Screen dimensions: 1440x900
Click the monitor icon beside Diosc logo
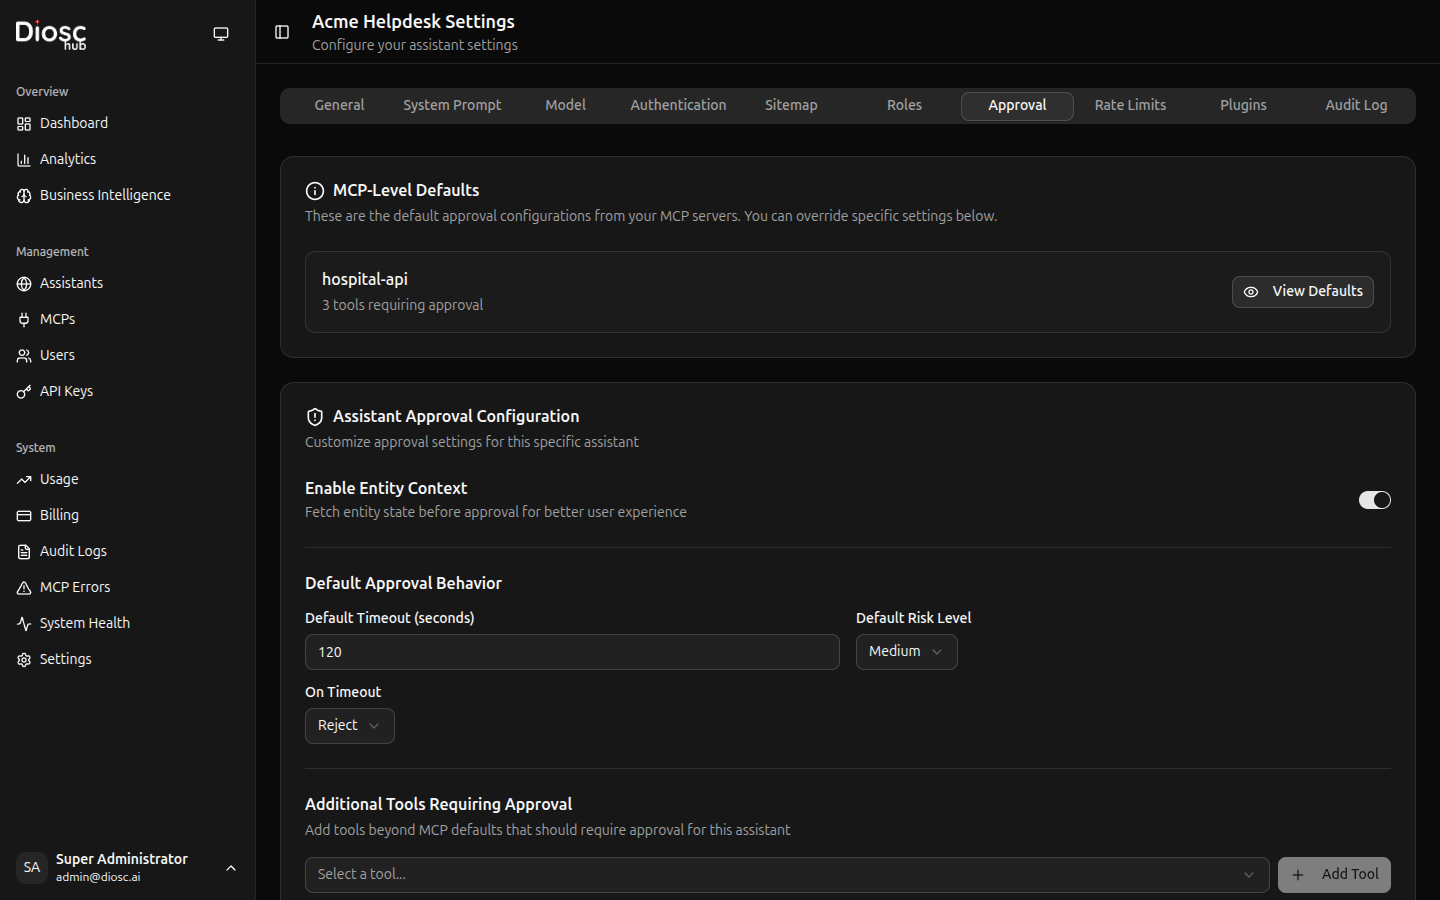point(221,34)
